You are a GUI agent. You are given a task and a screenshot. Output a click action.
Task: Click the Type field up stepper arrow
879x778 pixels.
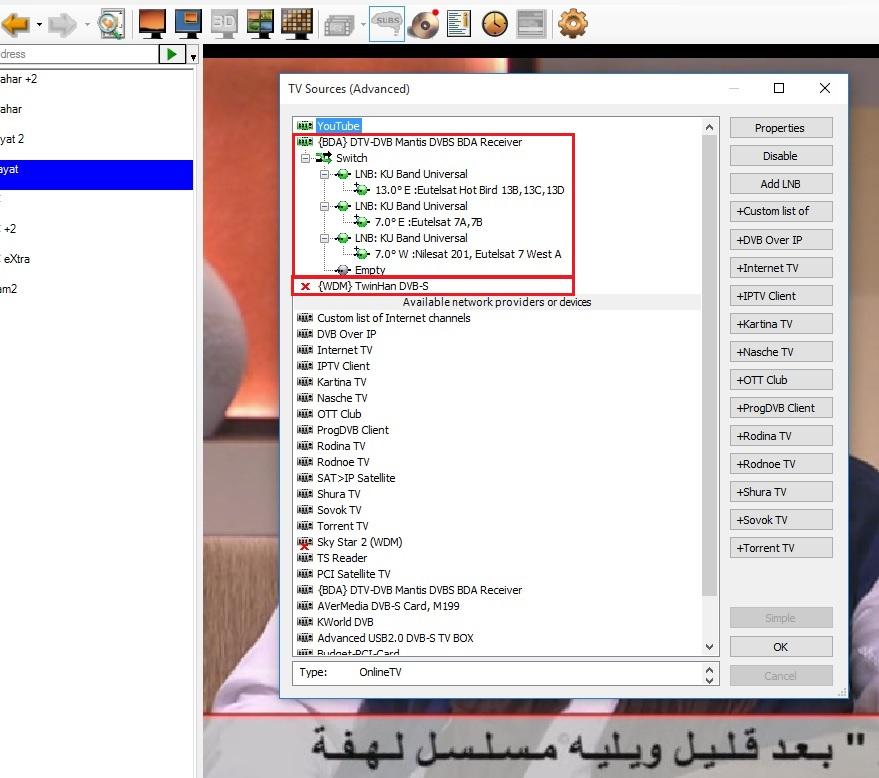click(709, 669)
